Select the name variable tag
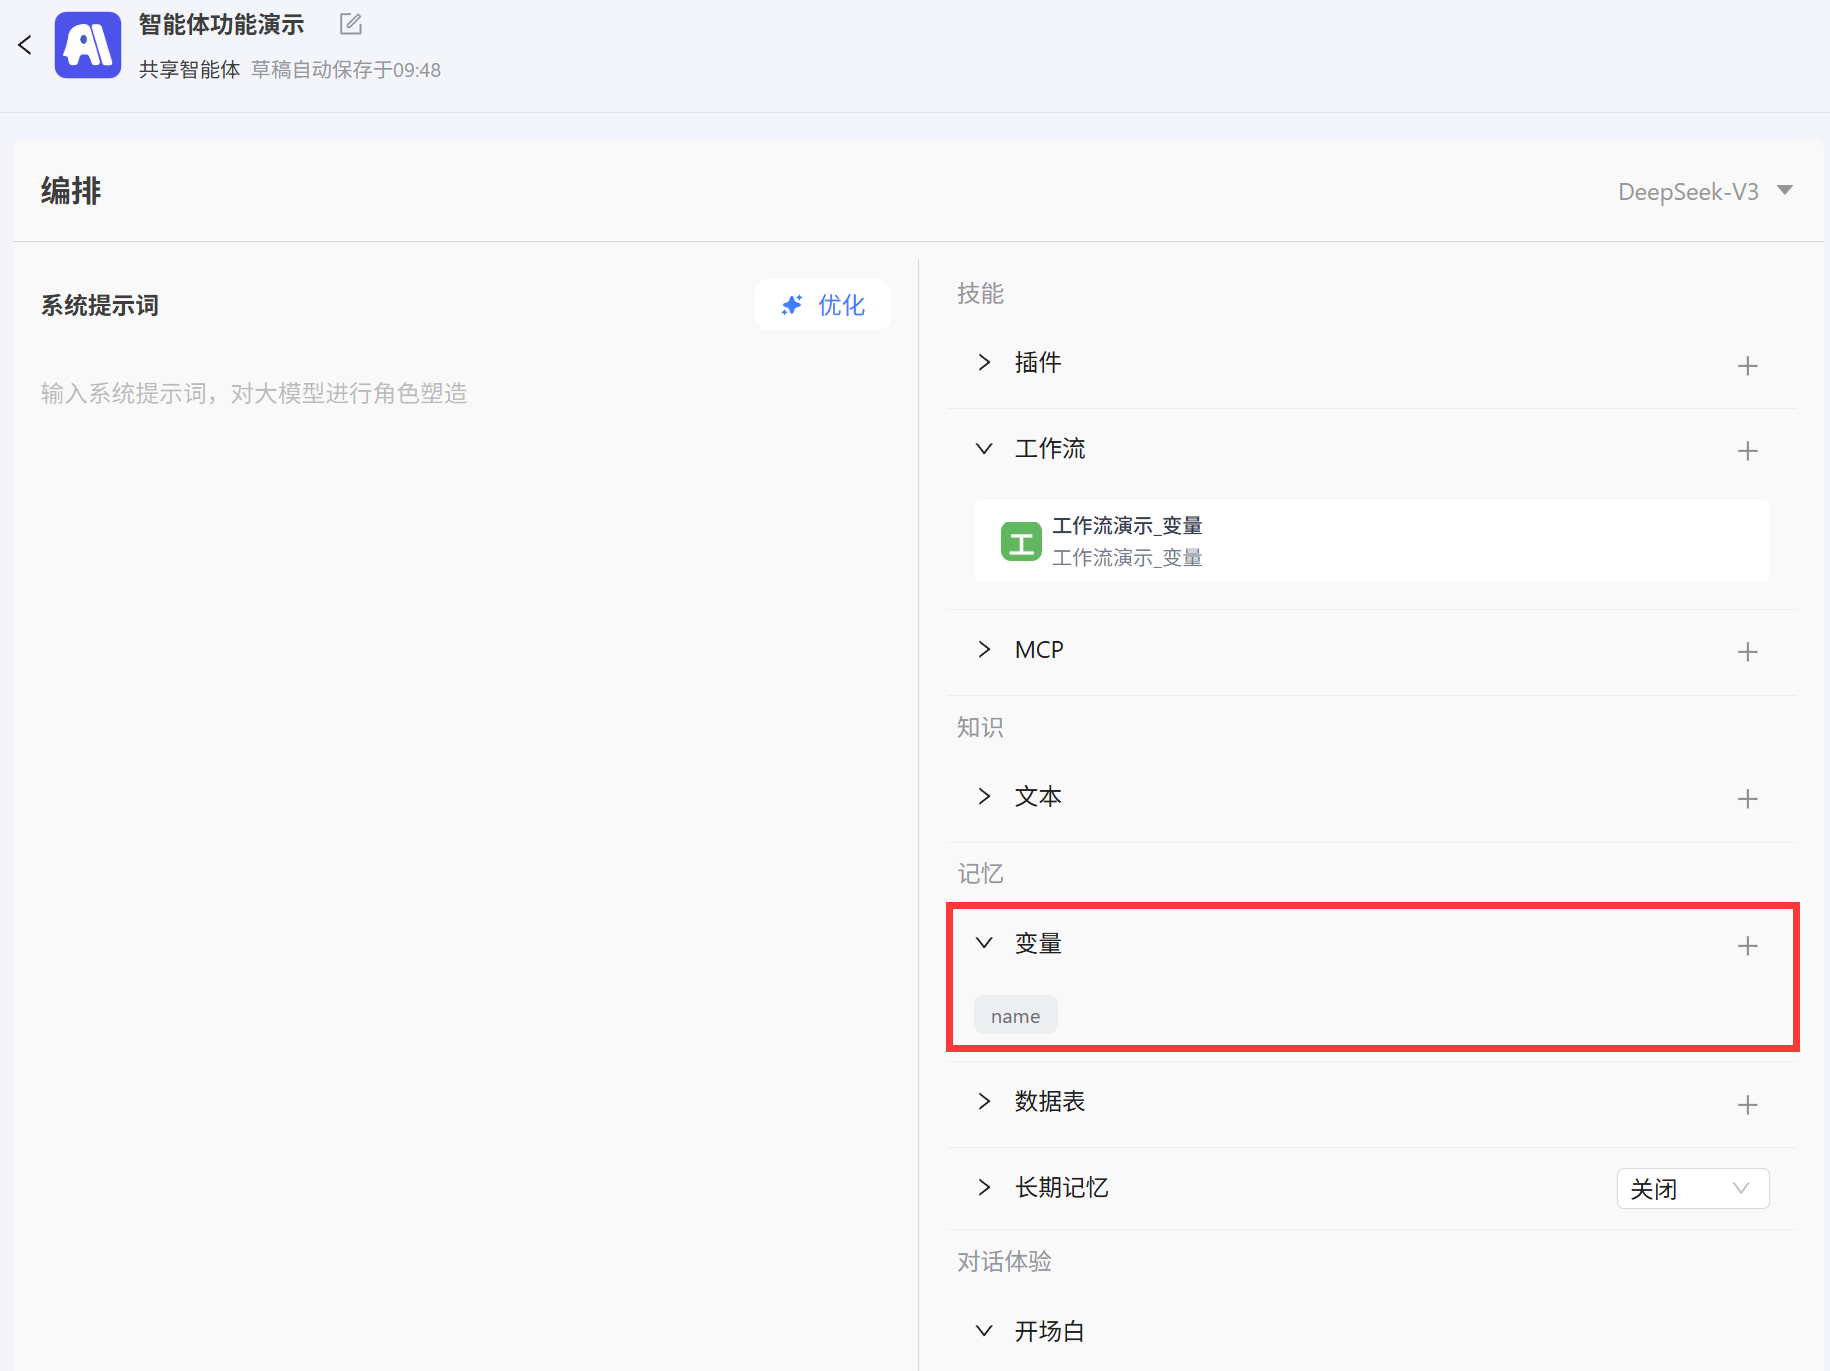The image size is (1830, 1371). click(x=1015, y=1016)
